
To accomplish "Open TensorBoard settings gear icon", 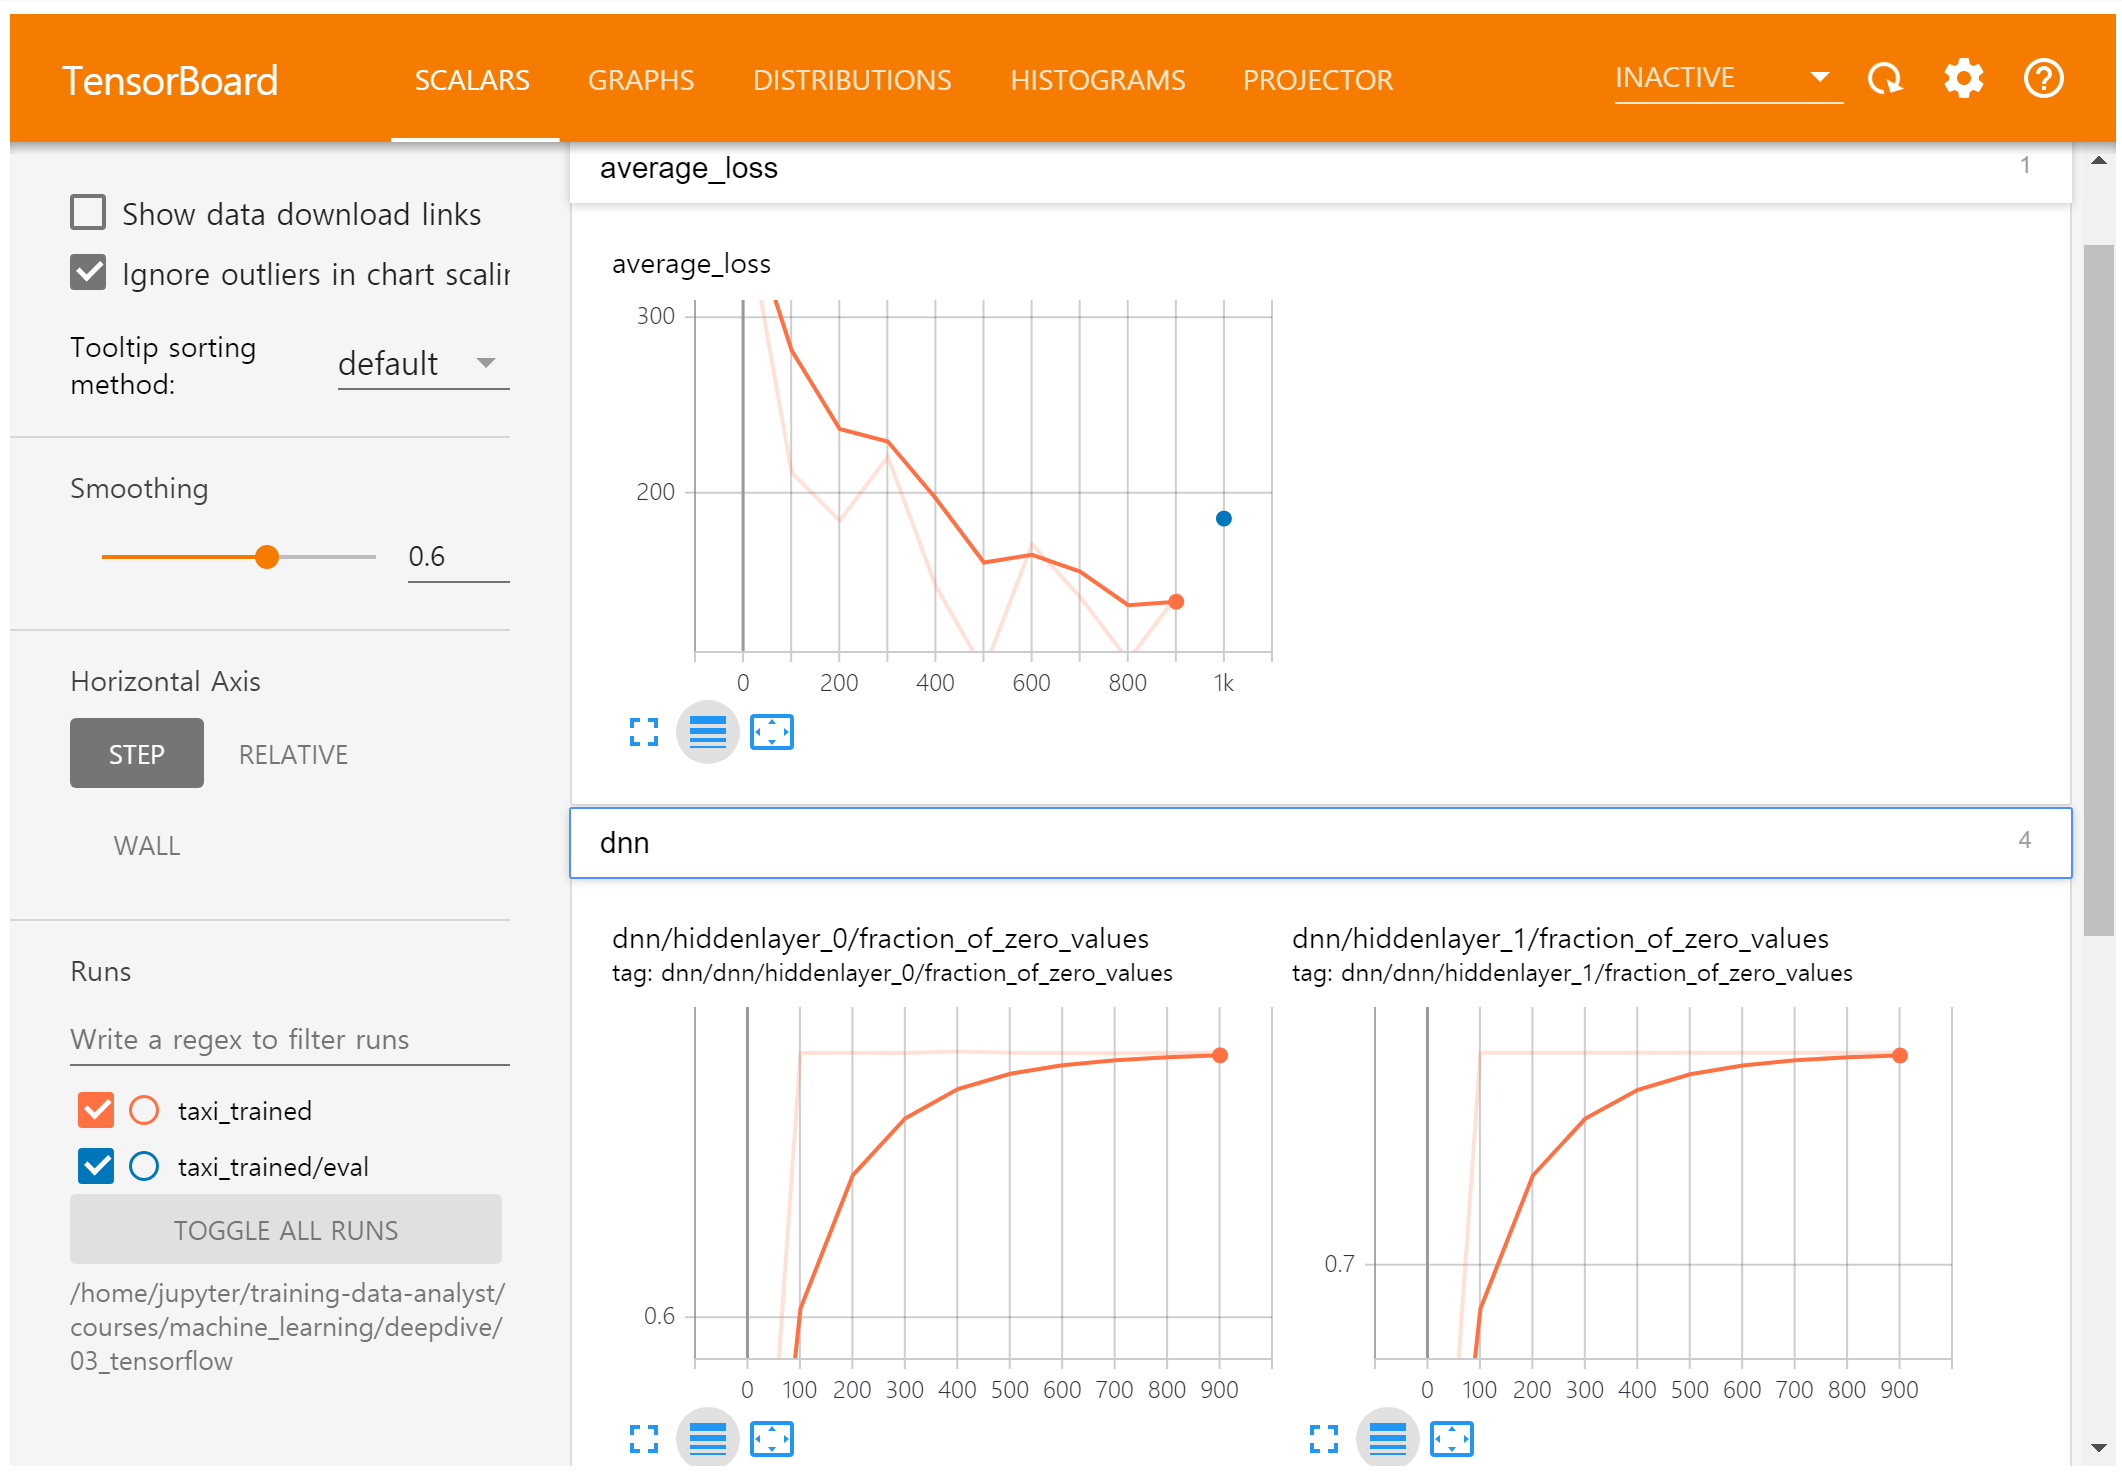I will point(1963,78).
